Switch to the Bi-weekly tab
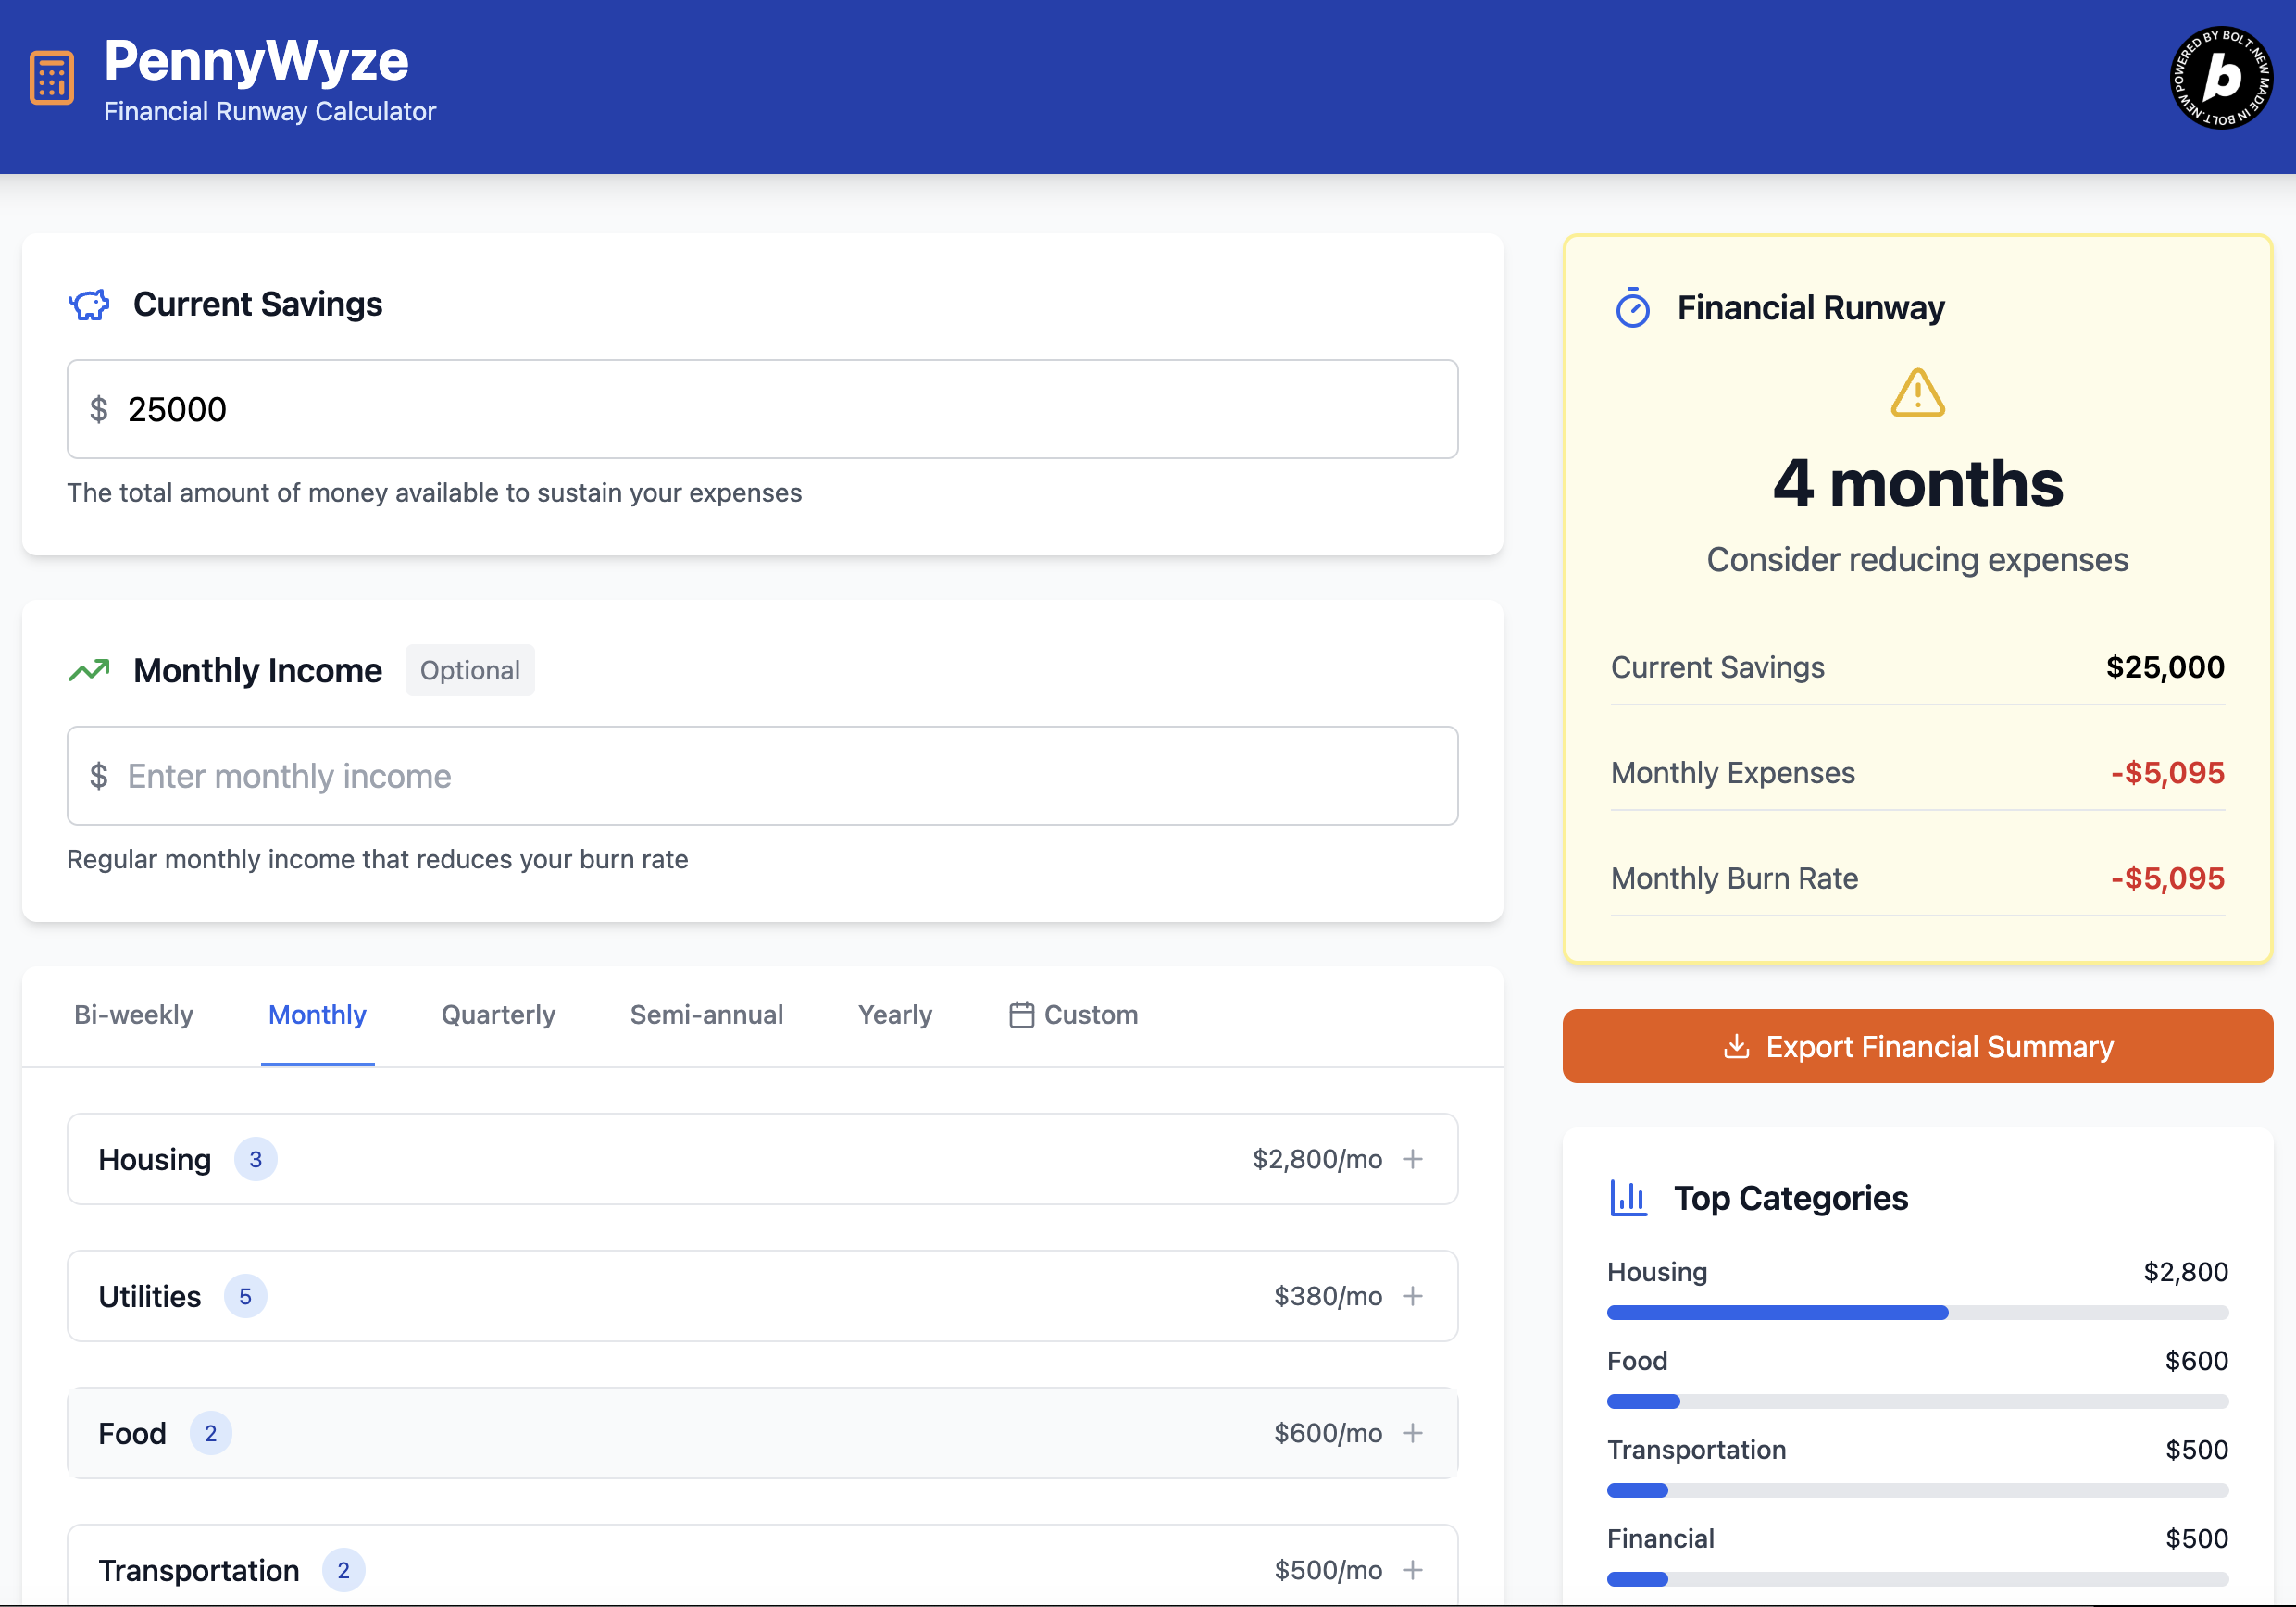Viewport: 2296px width, 1607px height. tap(133, 1015)
